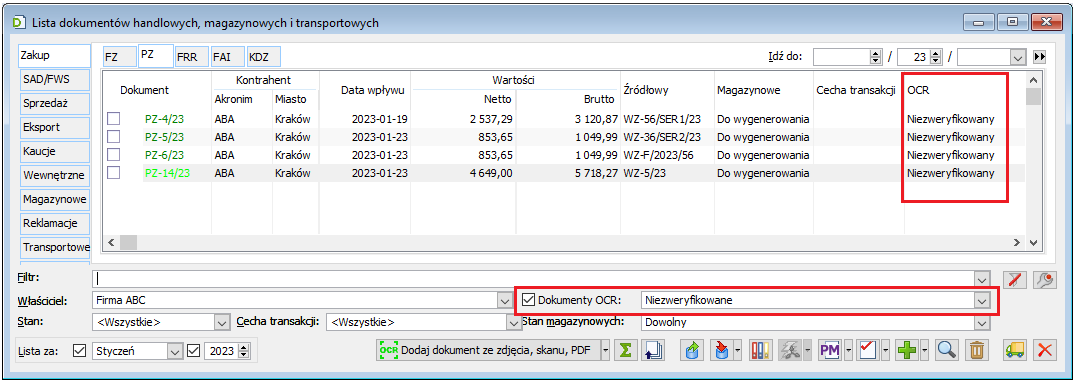Click the green delivery truck icon
This screenshot has width=1077, height=383.
click(1014, 350)
